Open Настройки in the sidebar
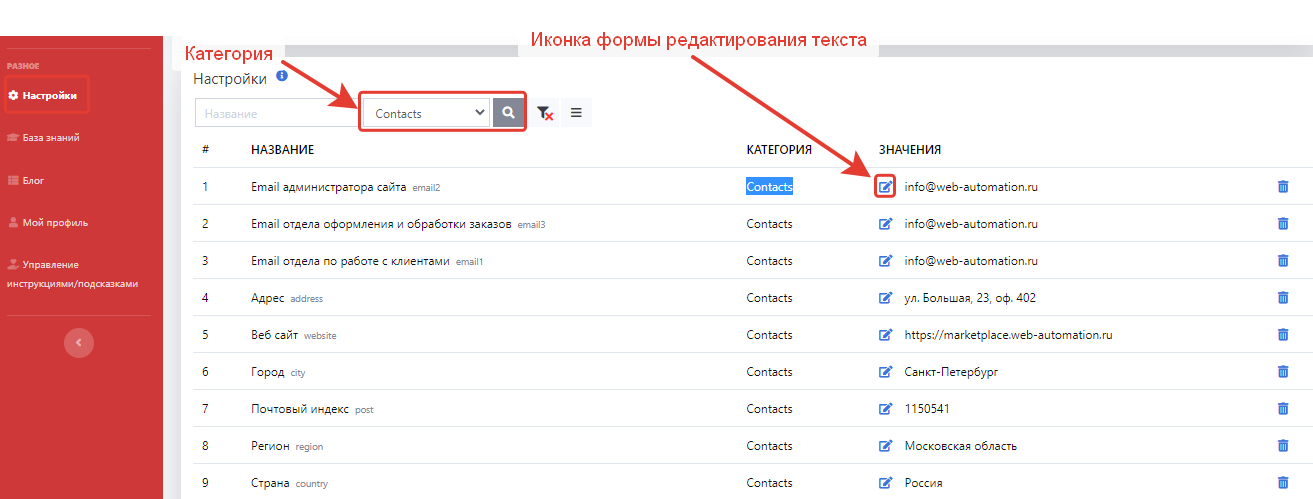The height and width of the screenshot is (499, 1313). coord(49,96)
